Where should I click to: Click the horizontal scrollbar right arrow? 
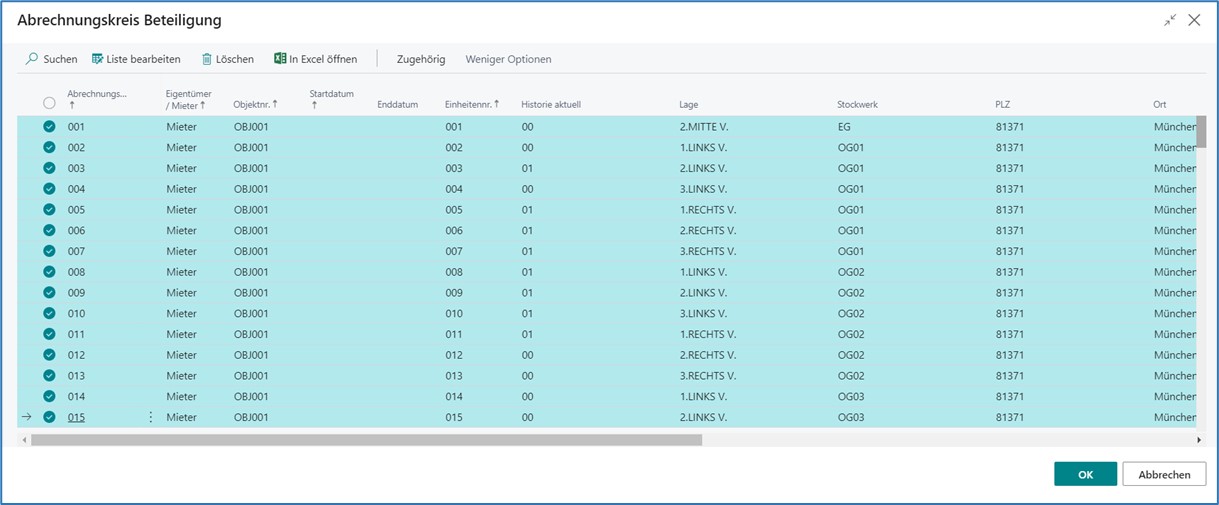[1199, 440]
